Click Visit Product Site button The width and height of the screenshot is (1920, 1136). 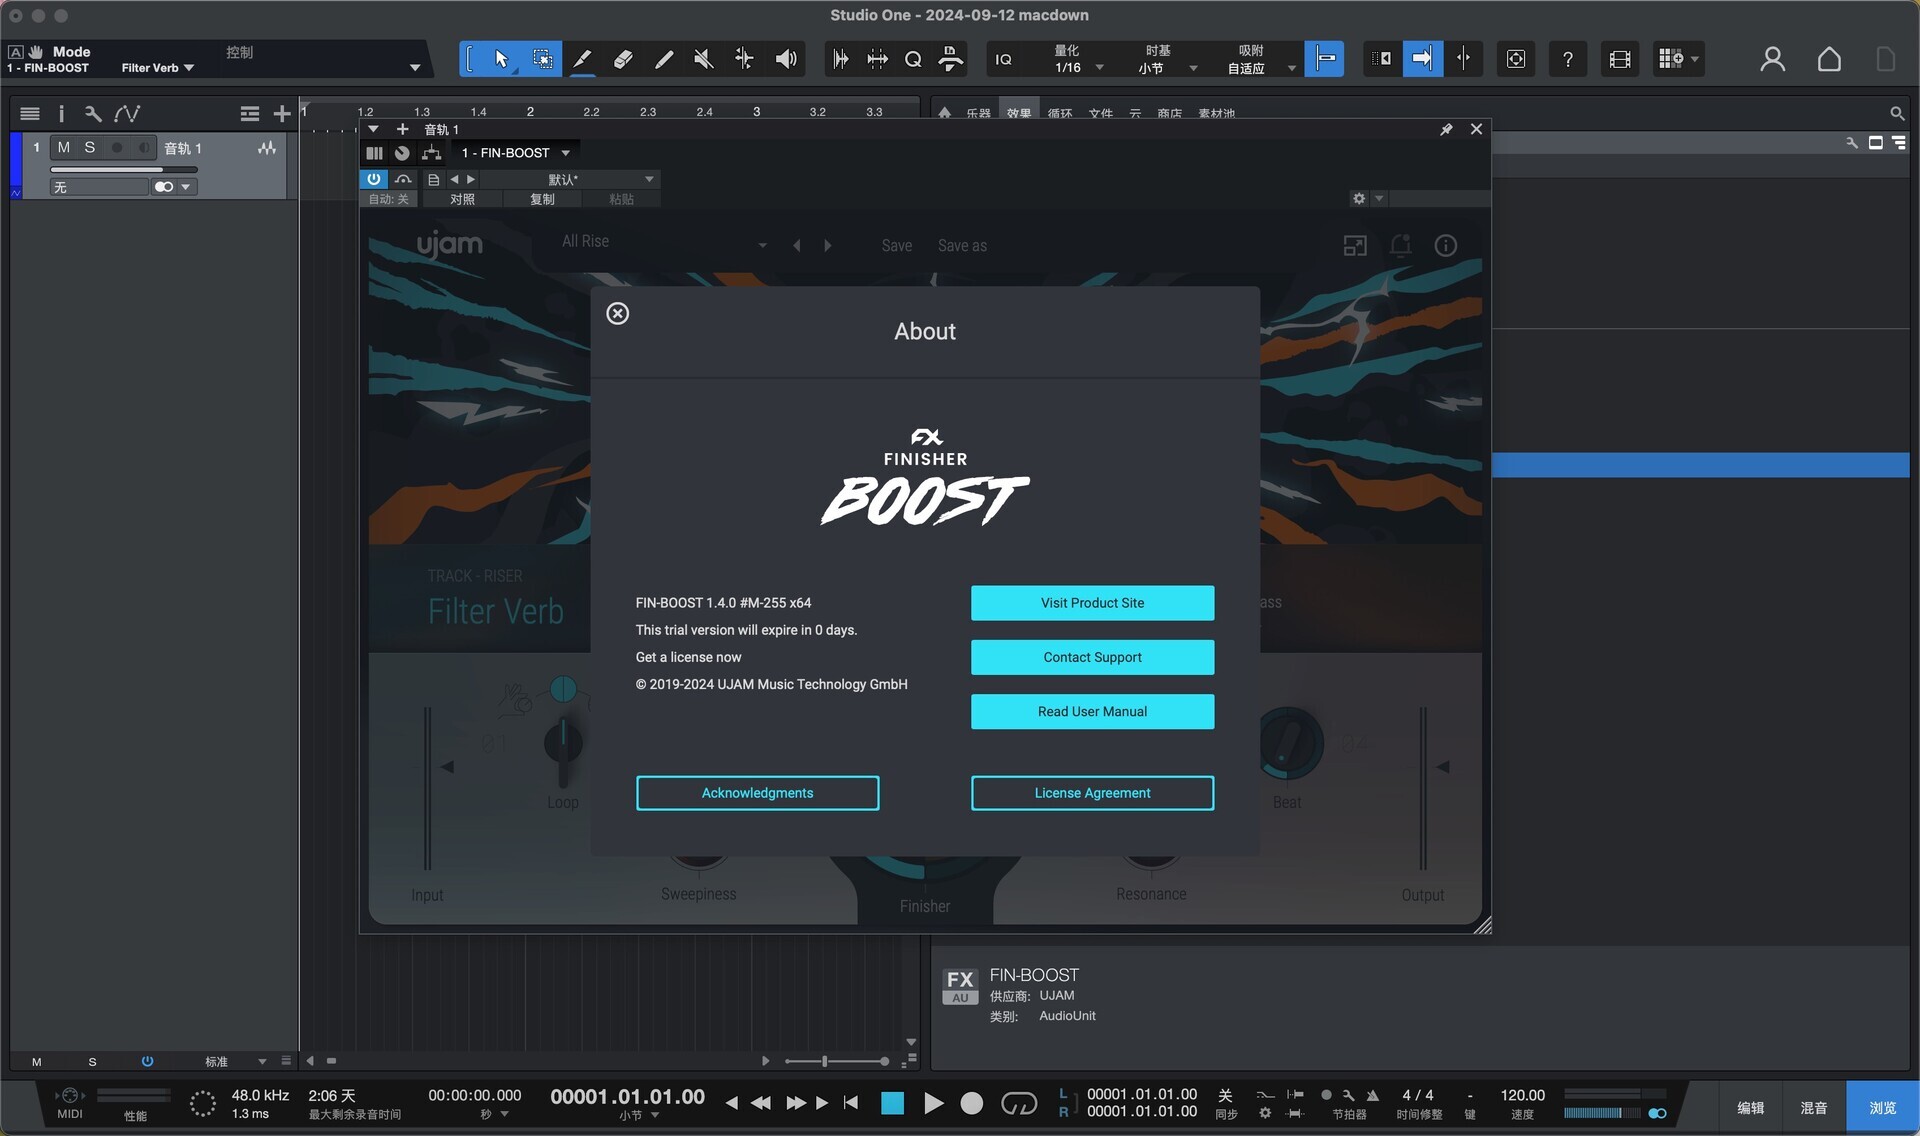tap(1092, 603)
